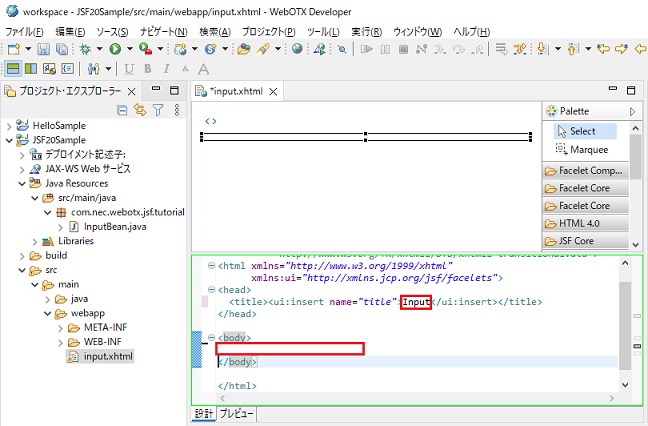This screenshot has height=426, width=648.
Task: Click Link with Editor icon in explorer
Action: point(140,110)
